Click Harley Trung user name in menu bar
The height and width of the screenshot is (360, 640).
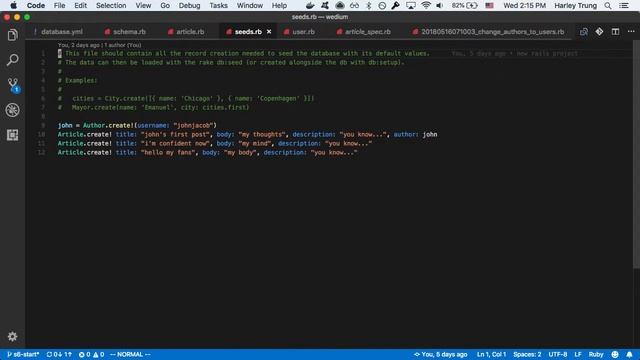(576, 6)
